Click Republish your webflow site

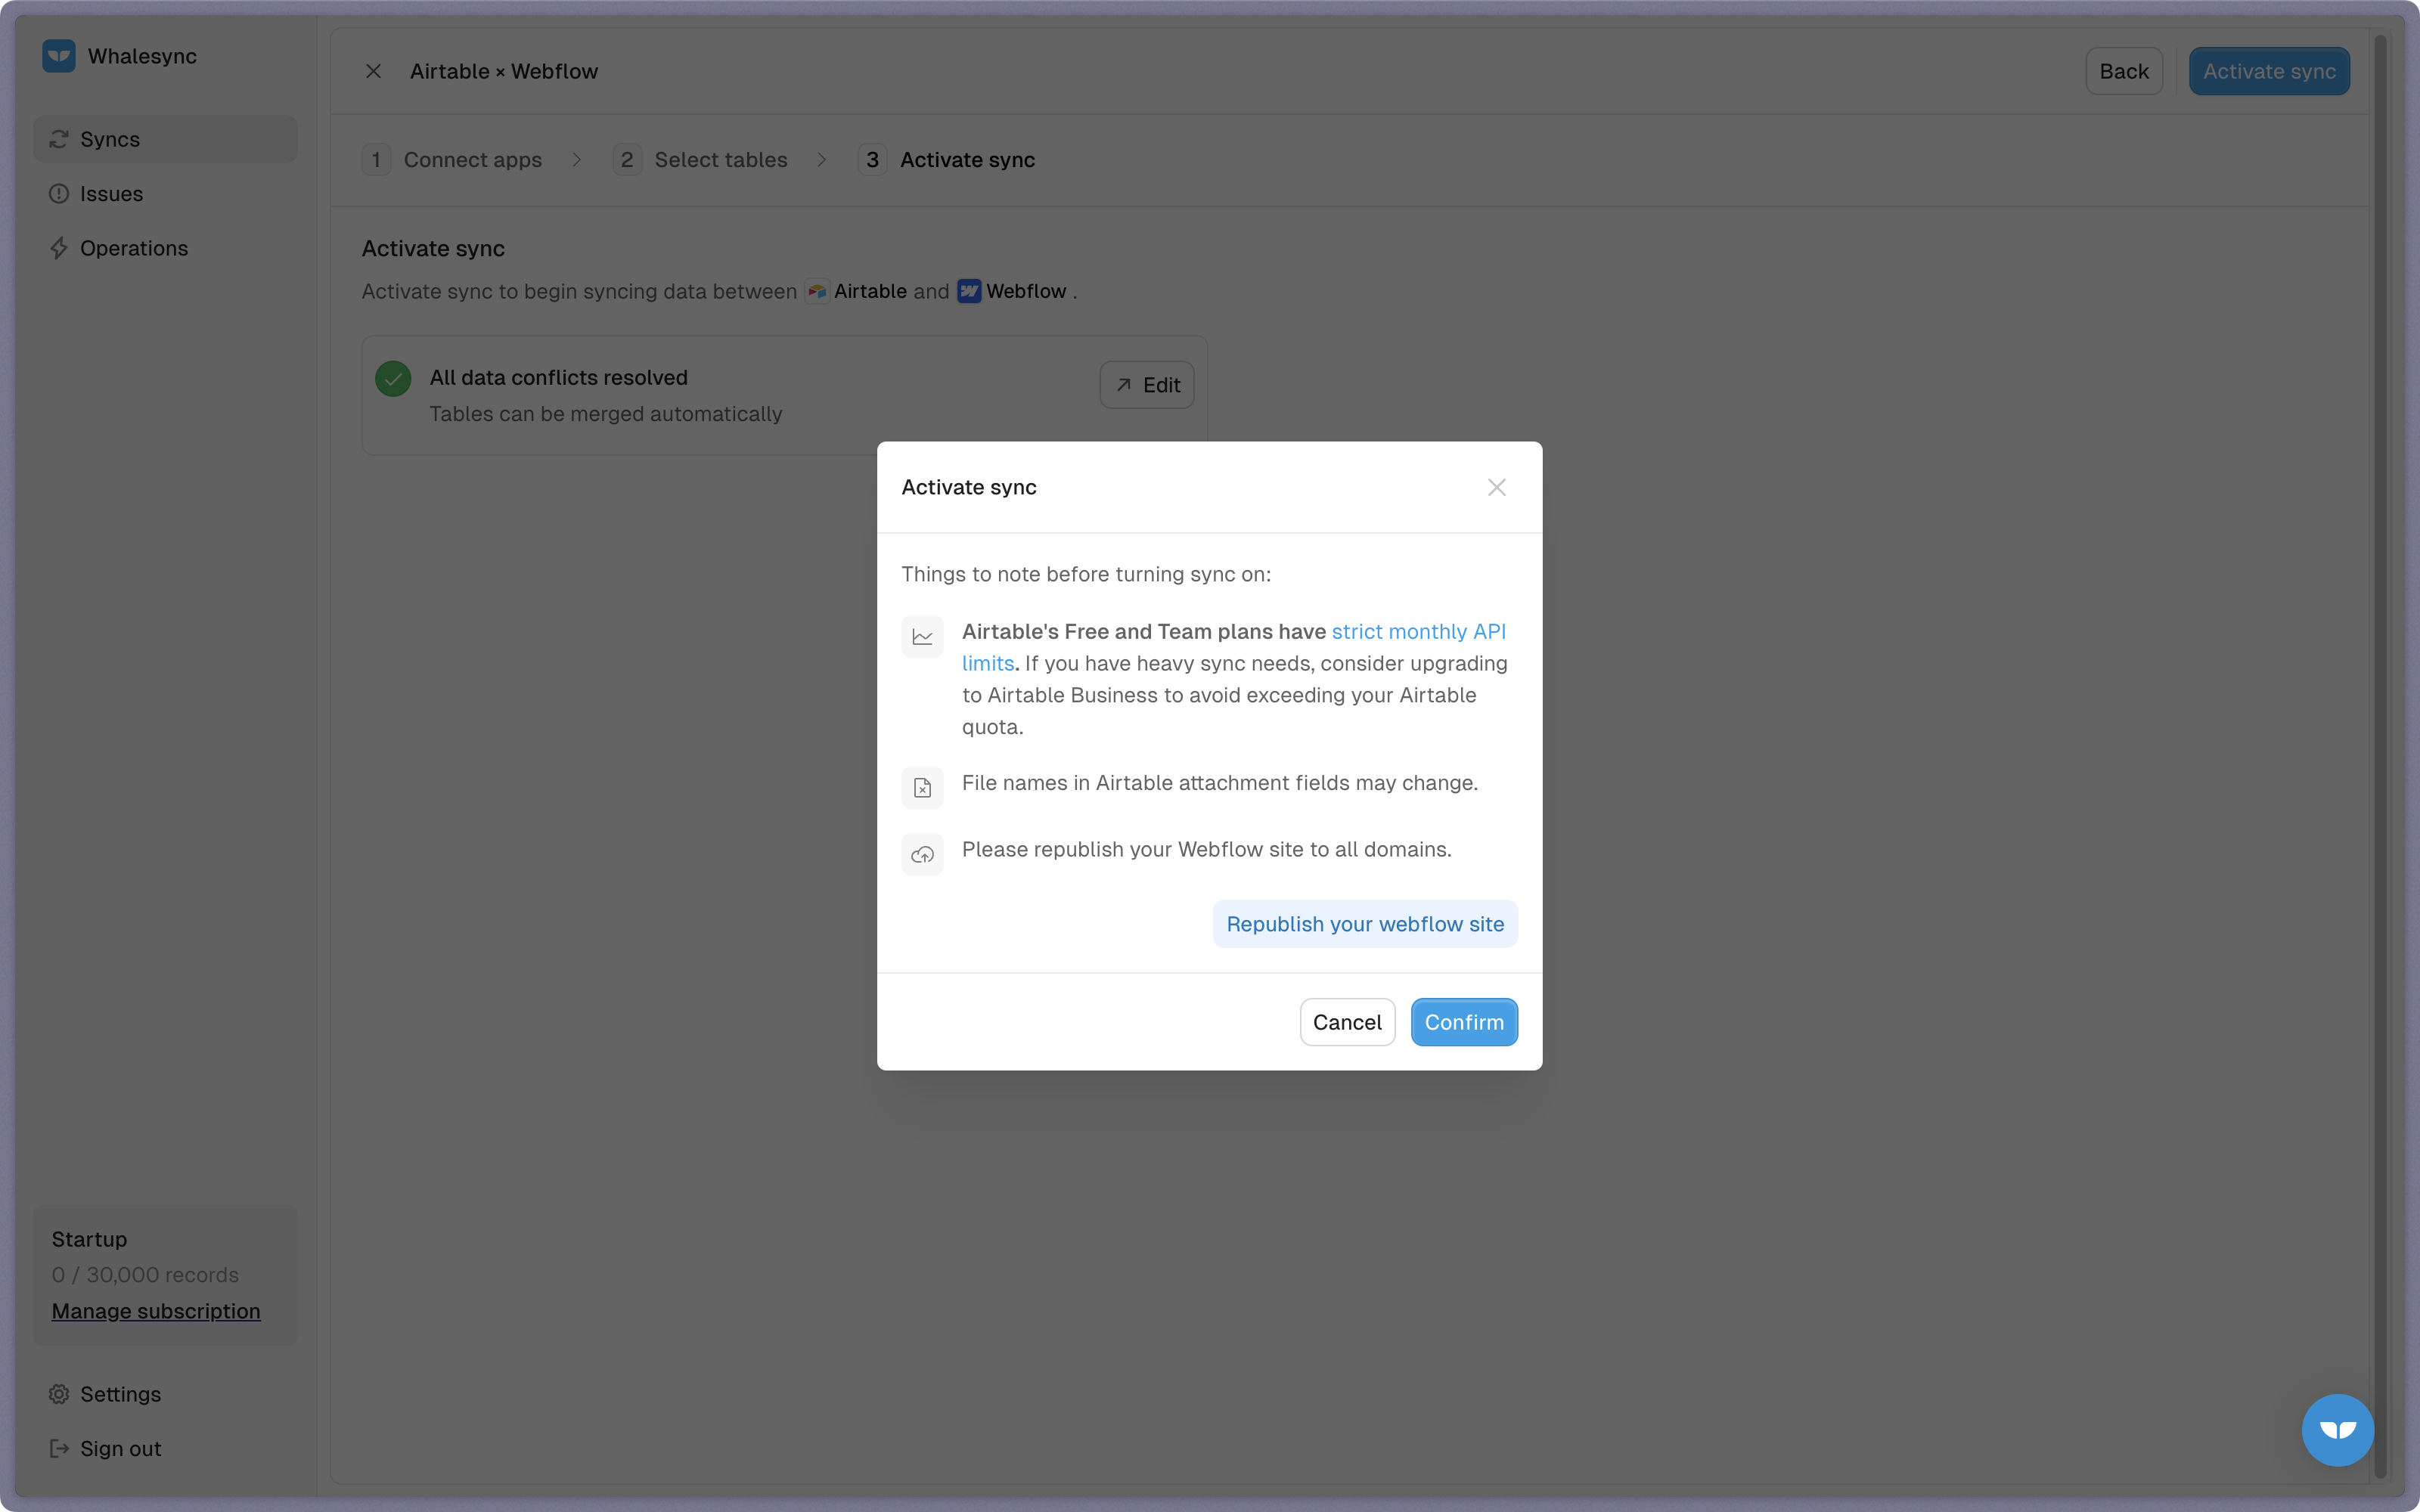(1364, 924)
